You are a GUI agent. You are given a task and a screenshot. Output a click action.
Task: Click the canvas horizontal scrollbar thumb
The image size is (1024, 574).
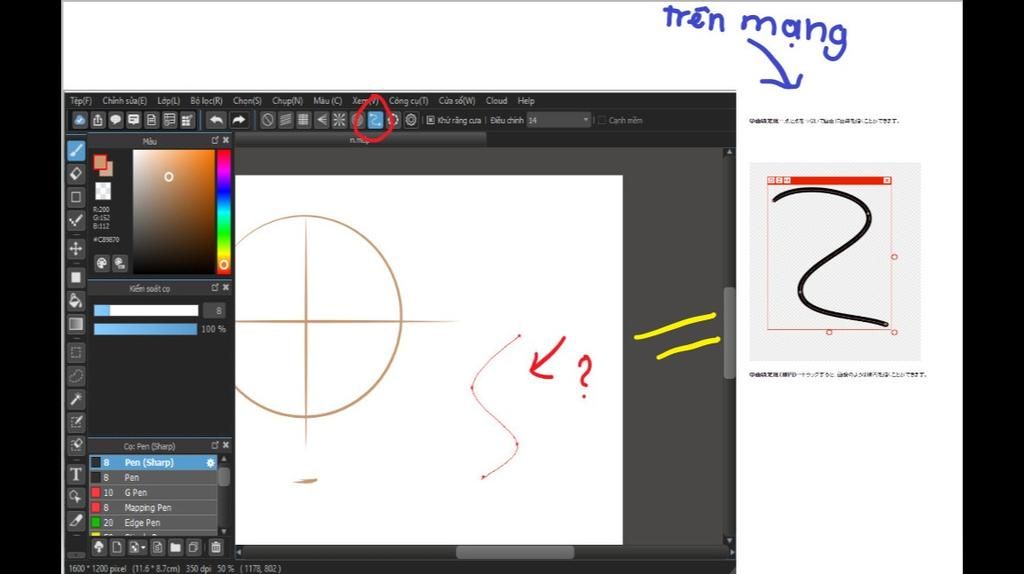[x=515, y=552]
